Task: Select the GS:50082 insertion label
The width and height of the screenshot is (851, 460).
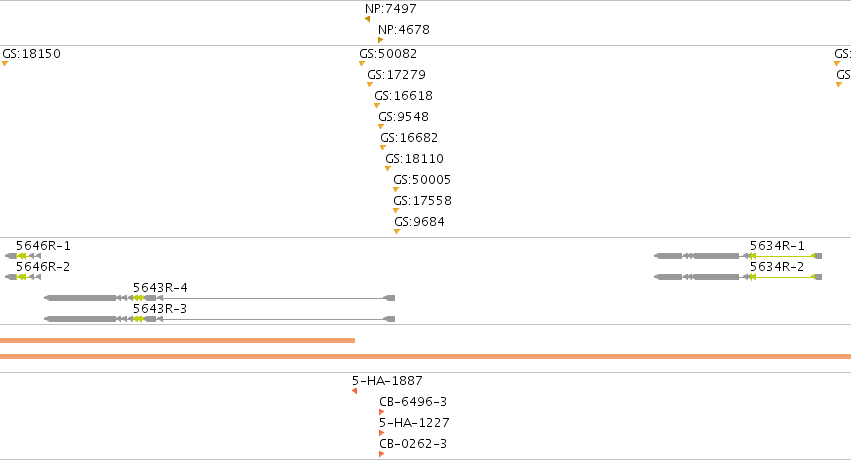Action: pos(388,54)
